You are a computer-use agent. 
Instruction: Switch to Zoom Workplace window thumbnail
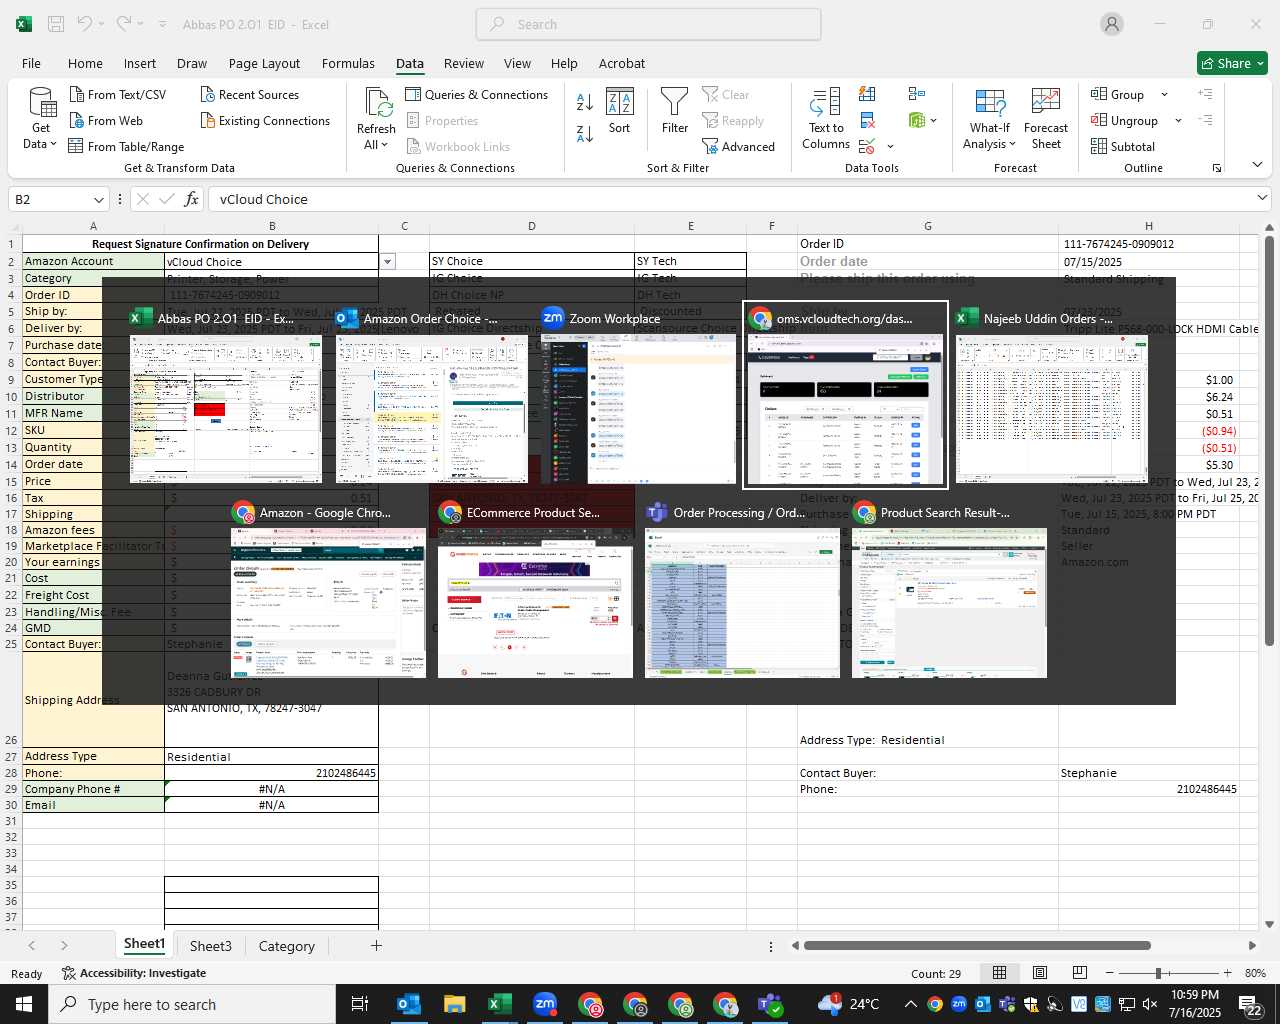point(638,396)
